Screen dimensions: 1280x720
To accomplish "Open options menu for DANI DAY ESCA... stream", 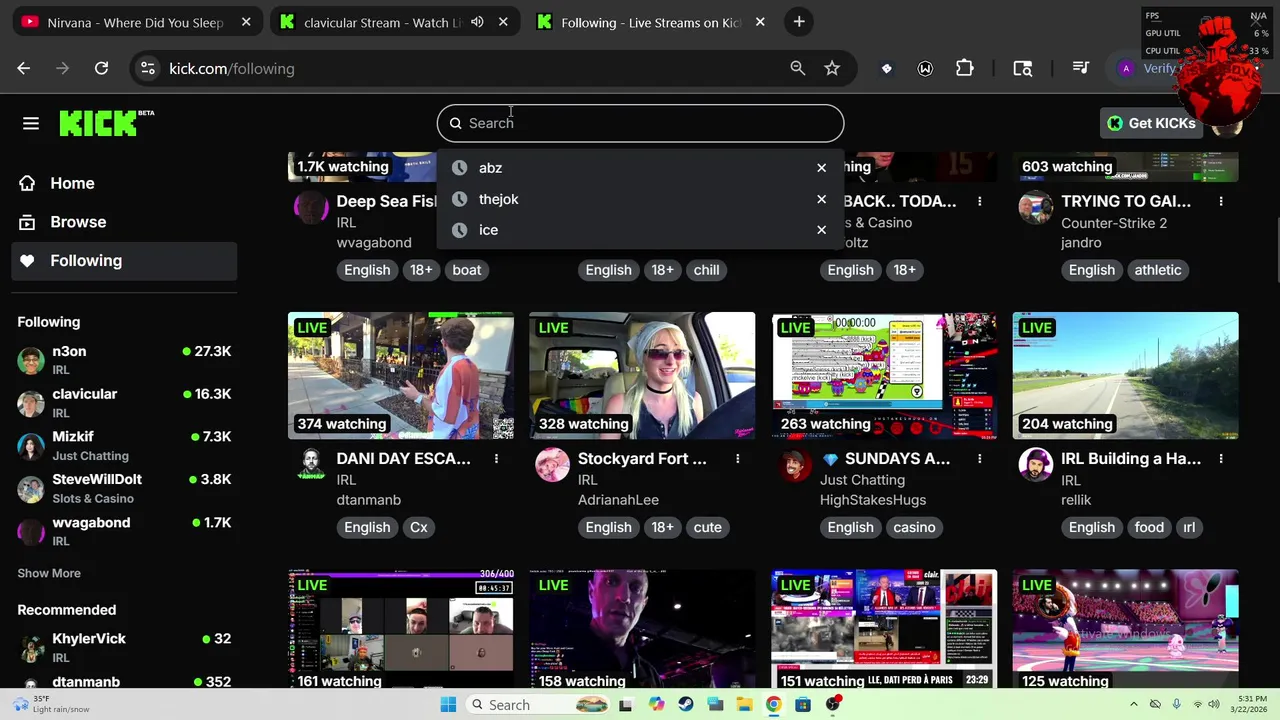I will [496, 459].
